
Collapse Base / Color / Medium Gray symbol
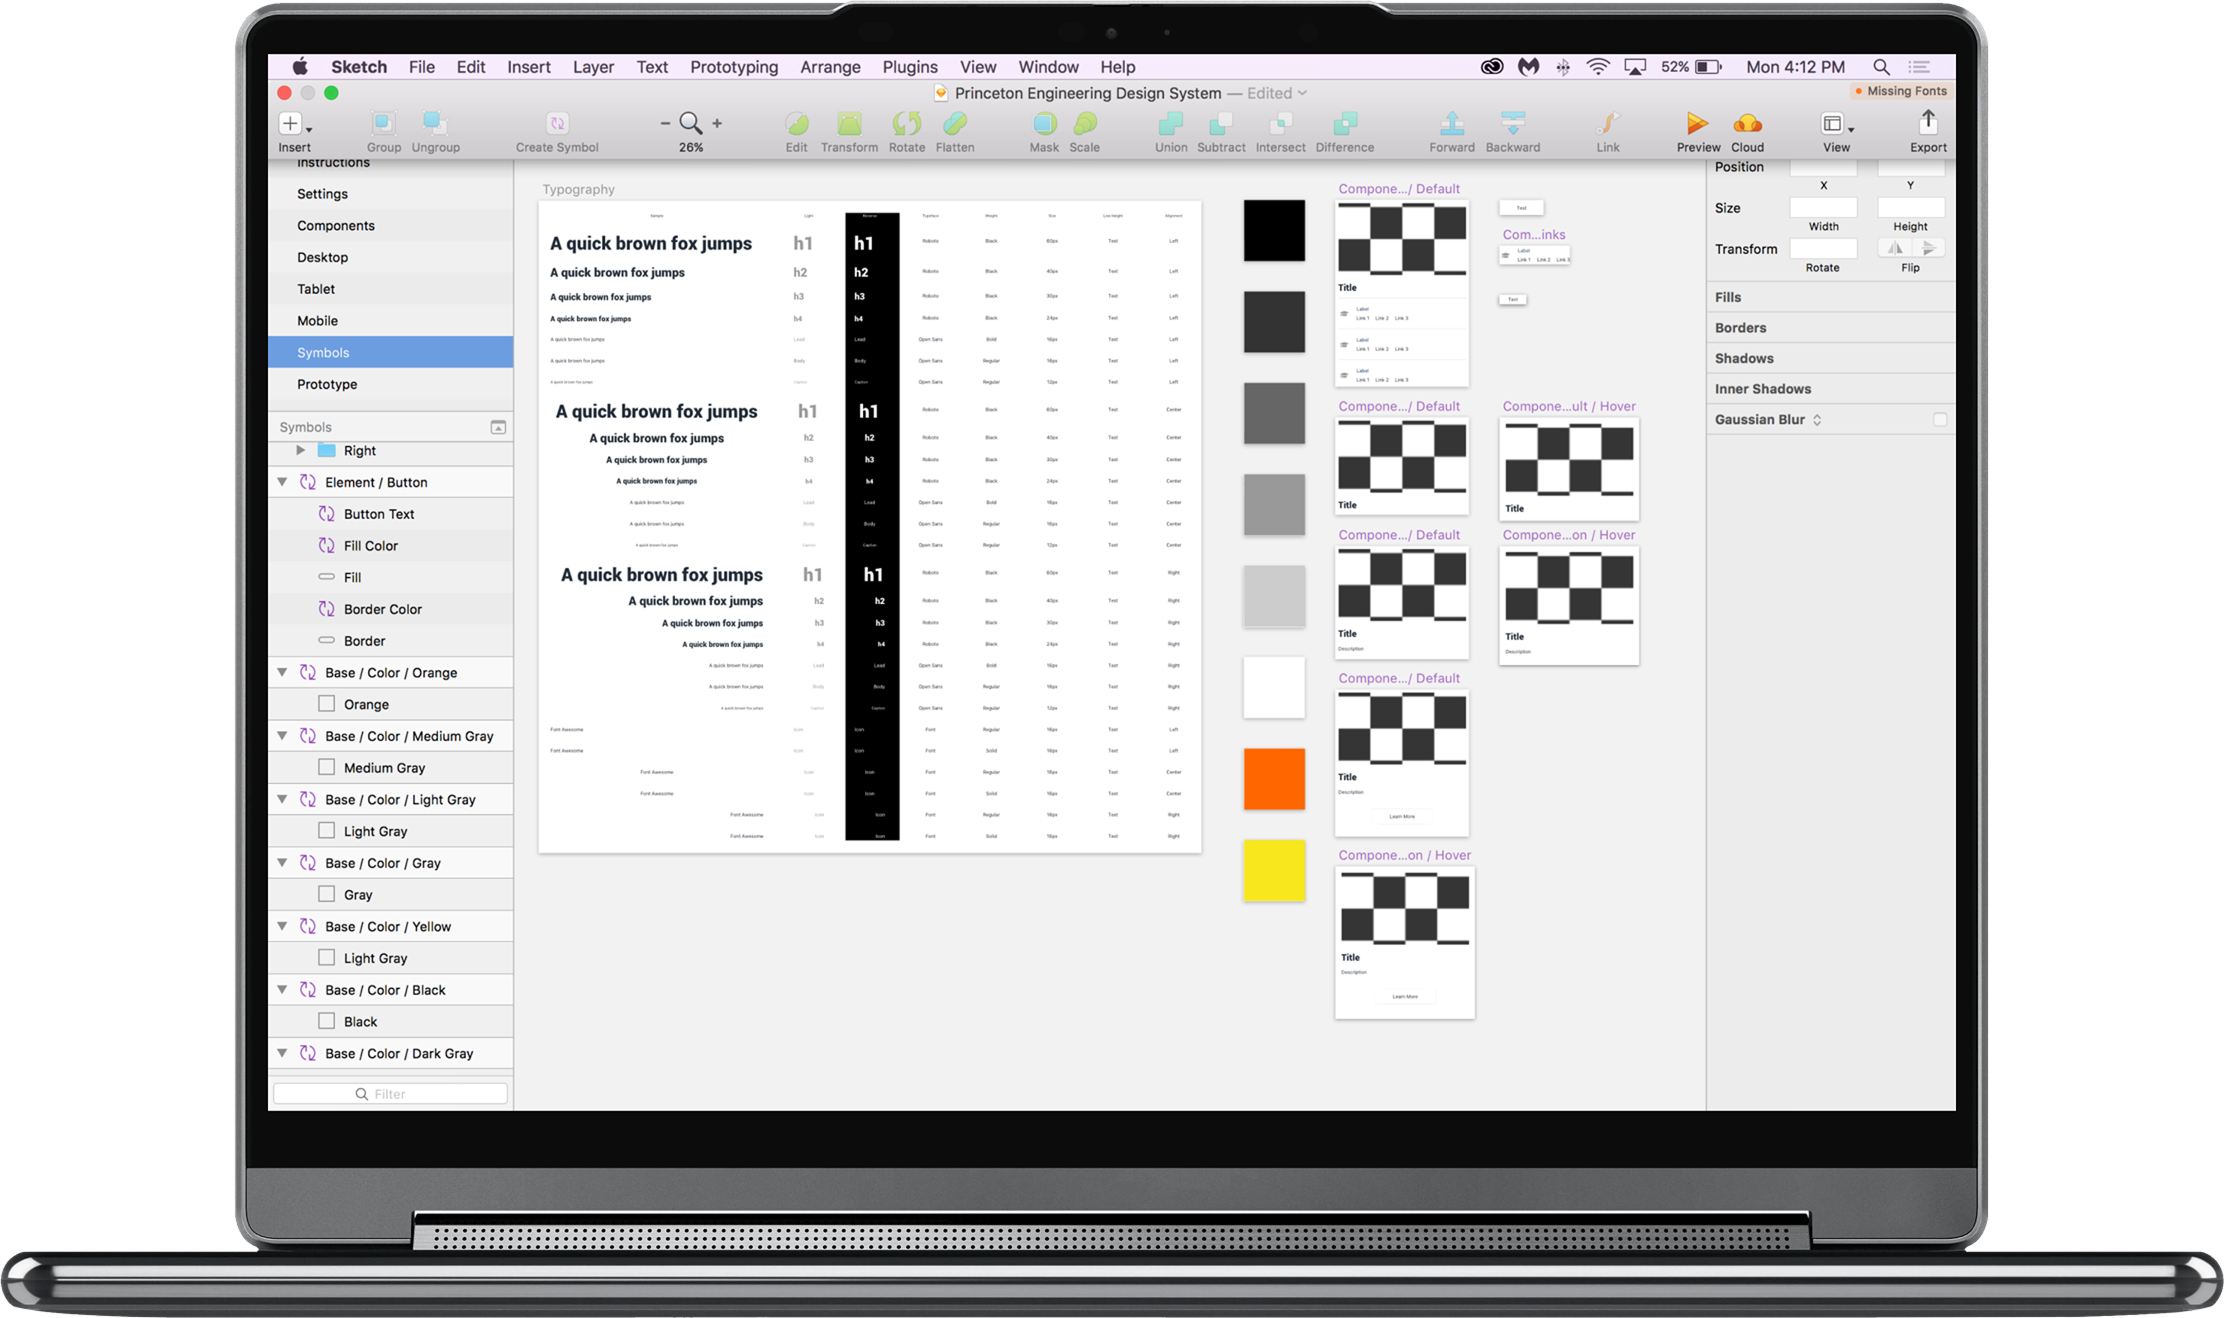coord(283,736)
